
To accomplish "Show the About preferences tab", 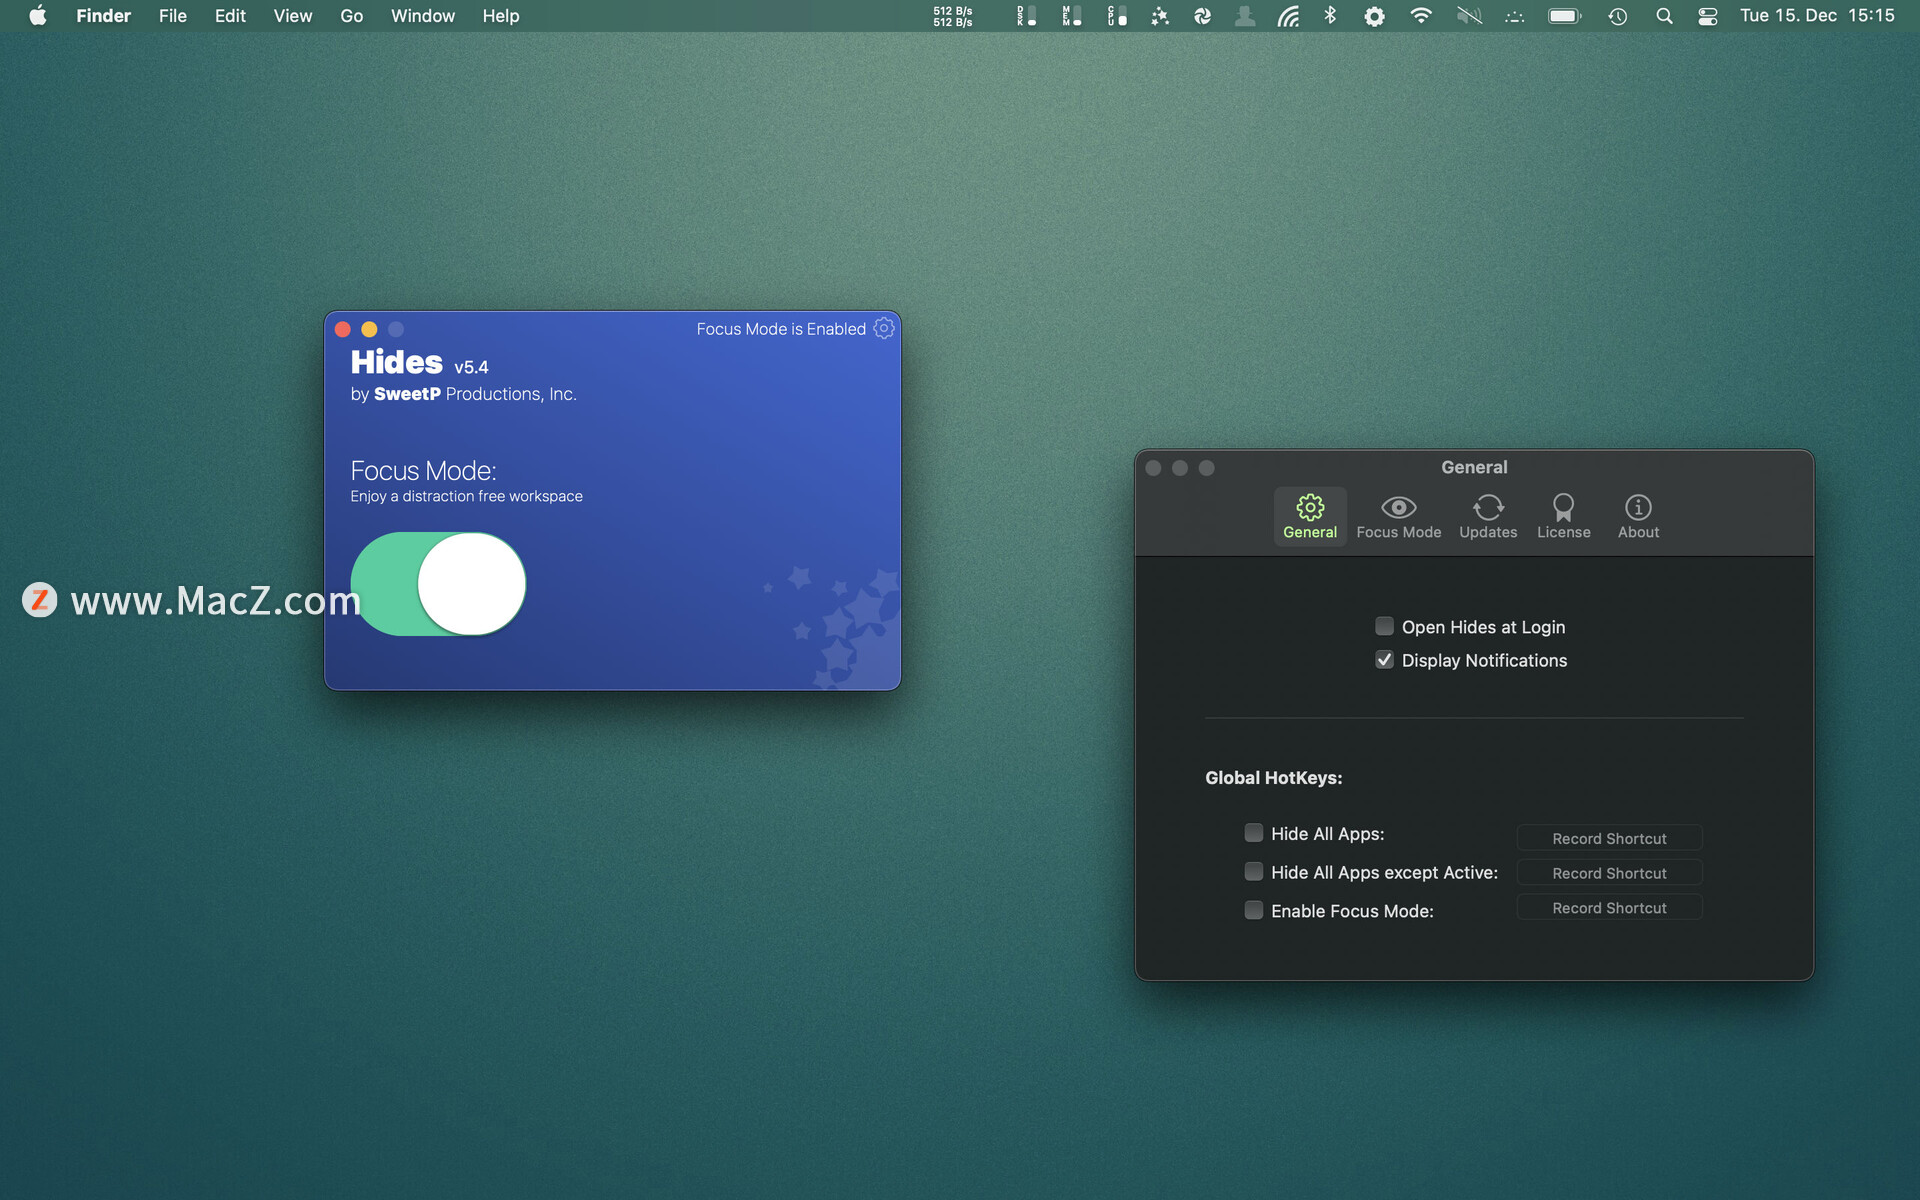I will click(x=1638, y=517).
